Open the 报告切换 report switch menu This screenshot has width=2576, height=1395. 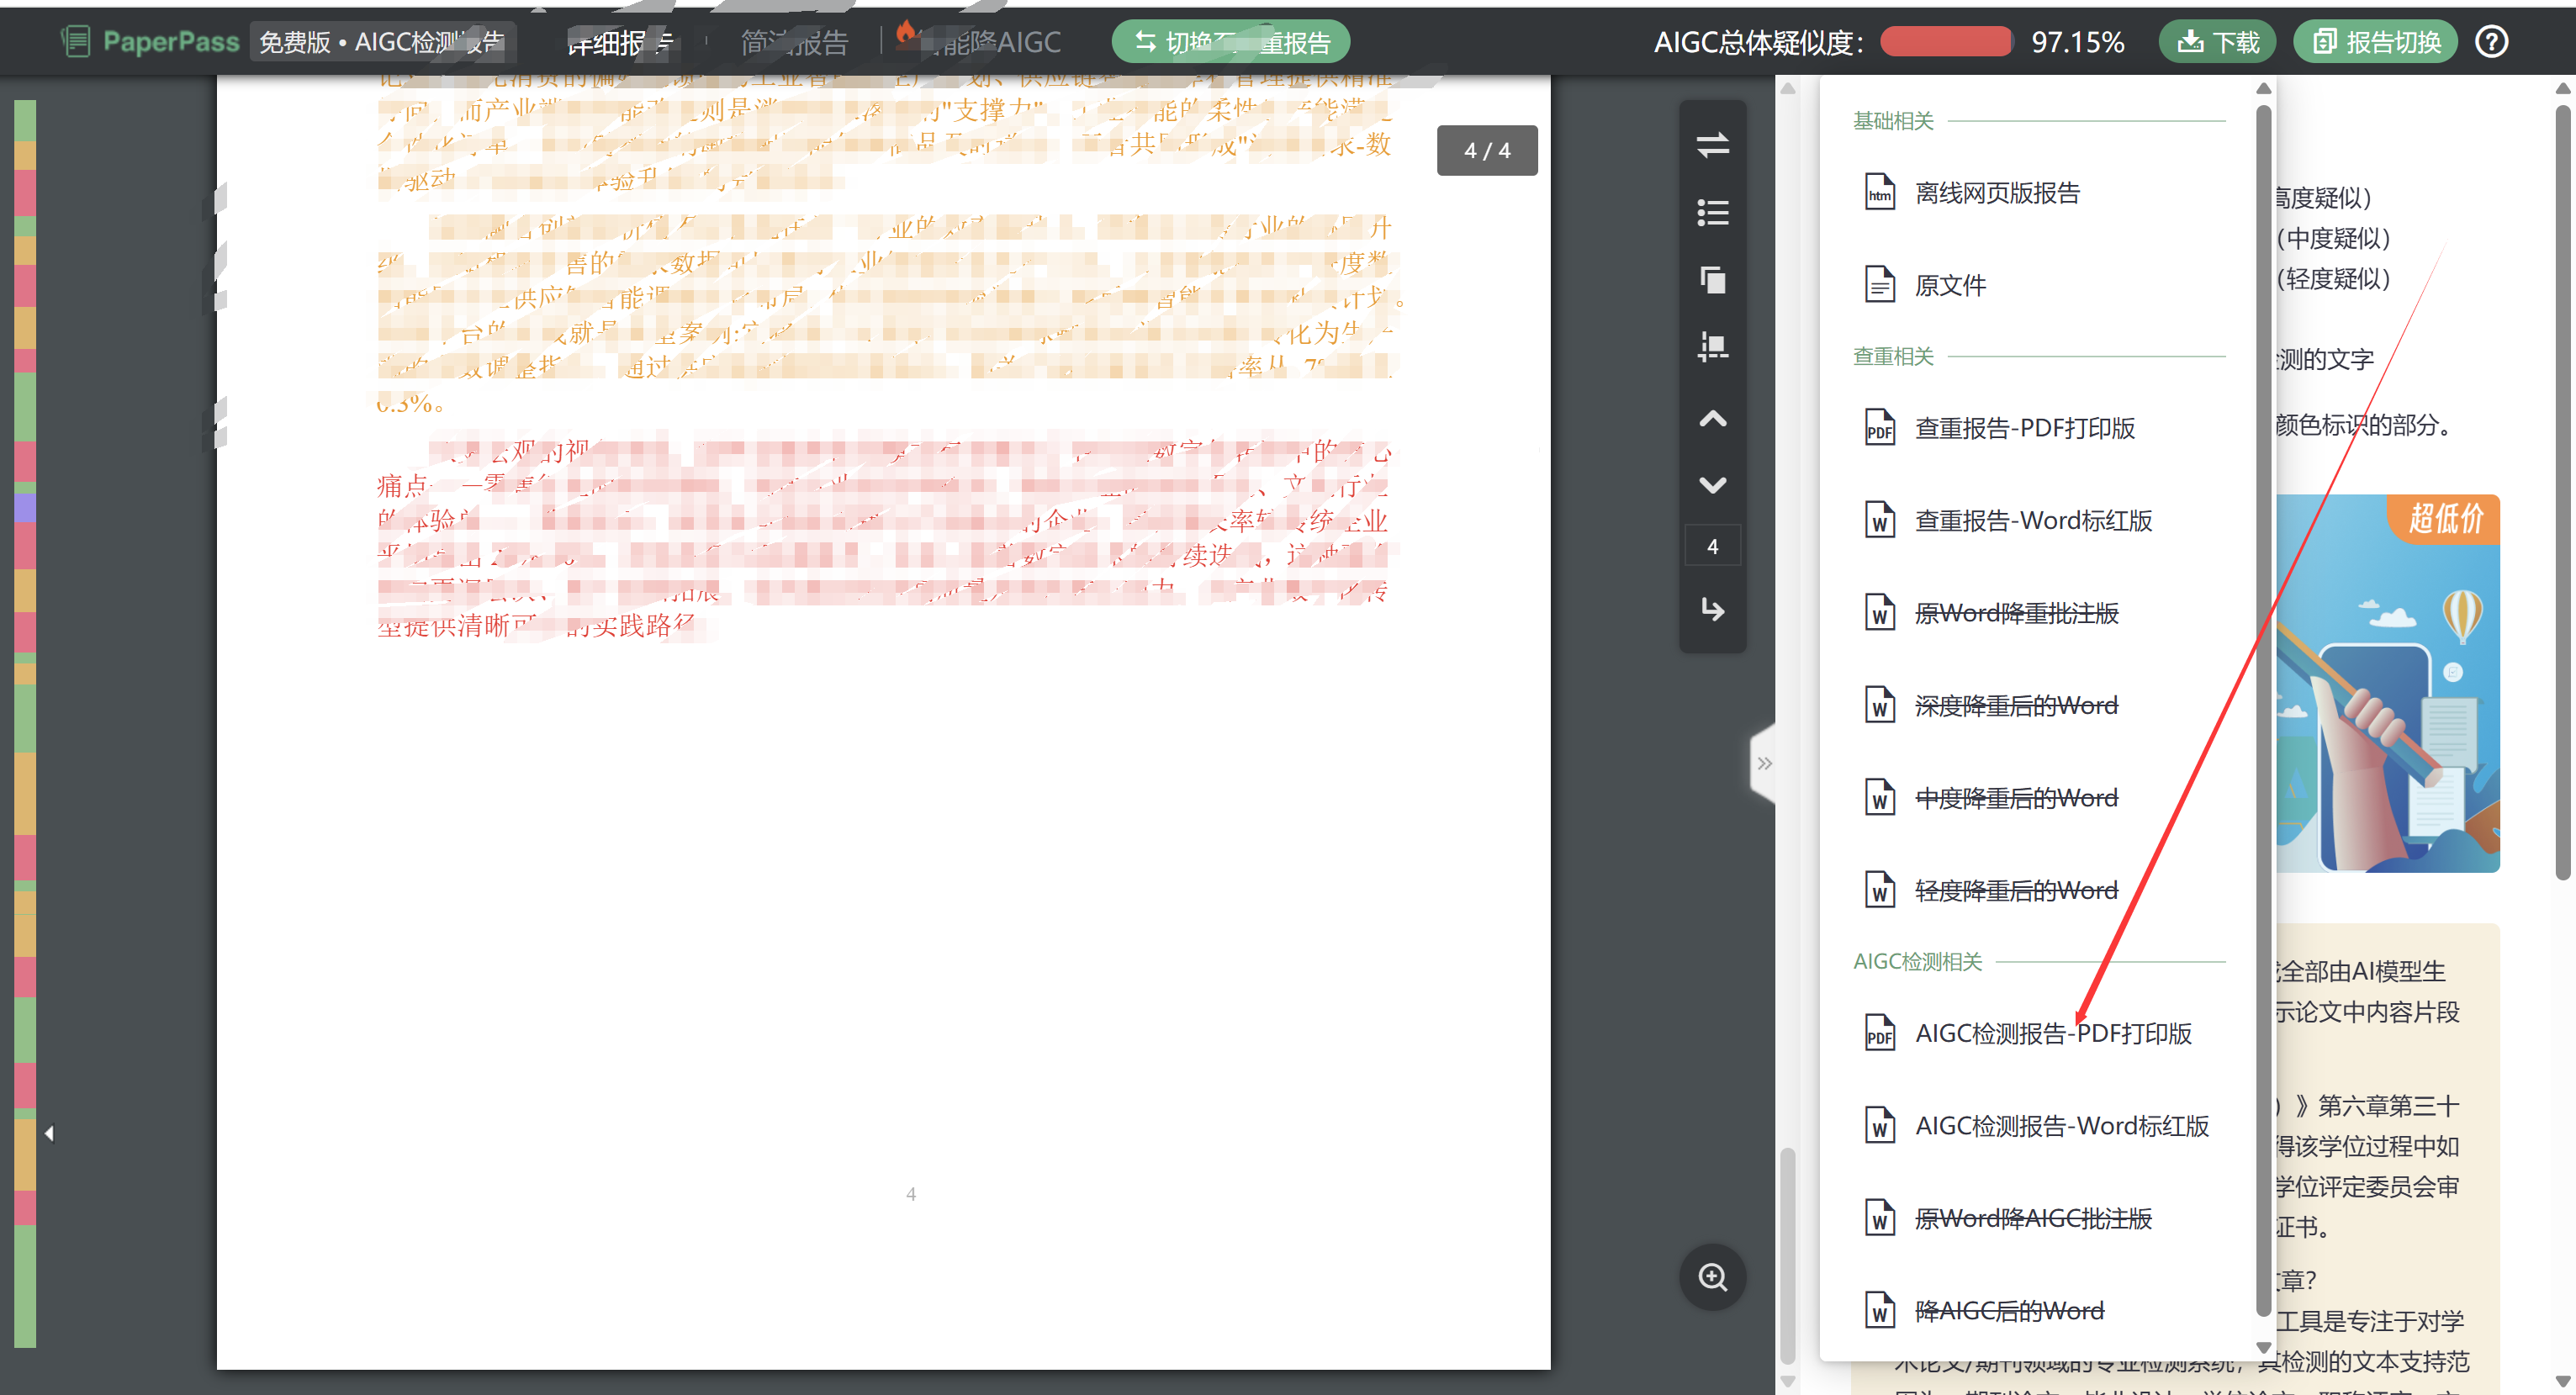[x=2375, y=42]
